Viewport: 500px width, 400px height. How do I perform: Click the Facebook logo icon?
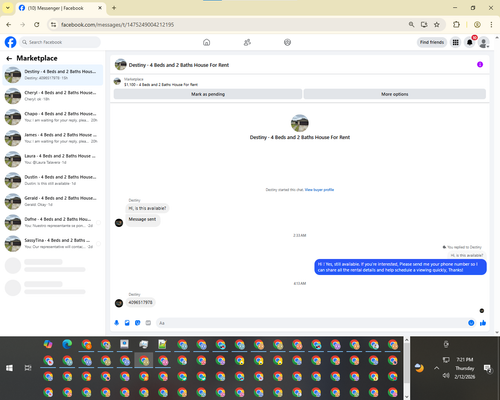(x=10, y=42)
